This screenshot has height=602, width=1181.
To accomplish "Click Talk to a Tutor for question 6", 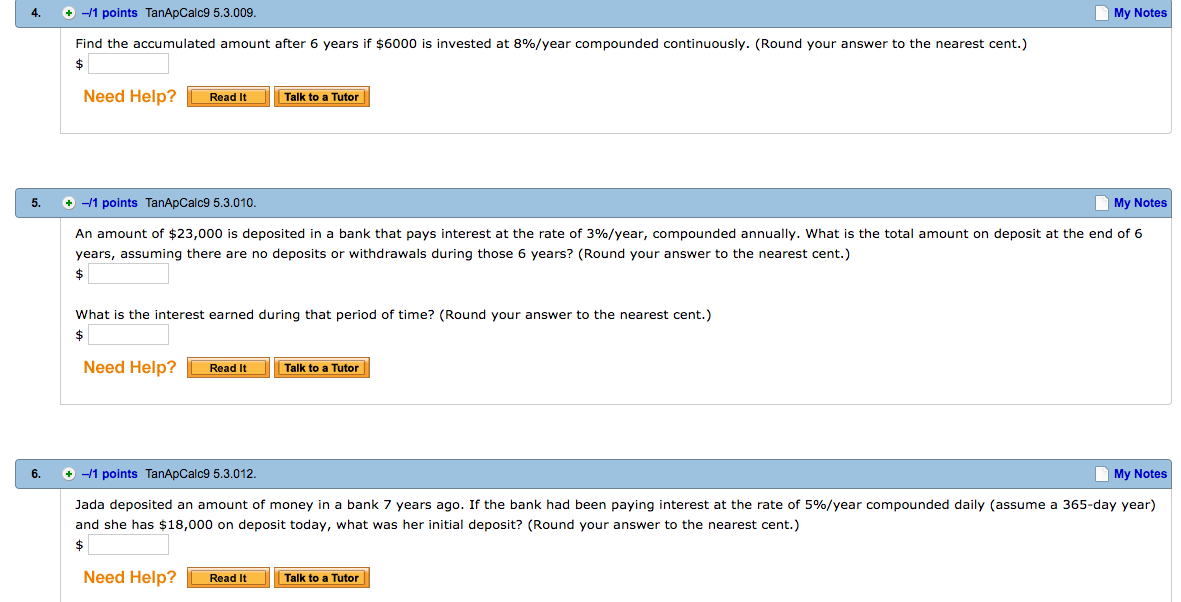I will pyautogui.click(x=322, y=578).
